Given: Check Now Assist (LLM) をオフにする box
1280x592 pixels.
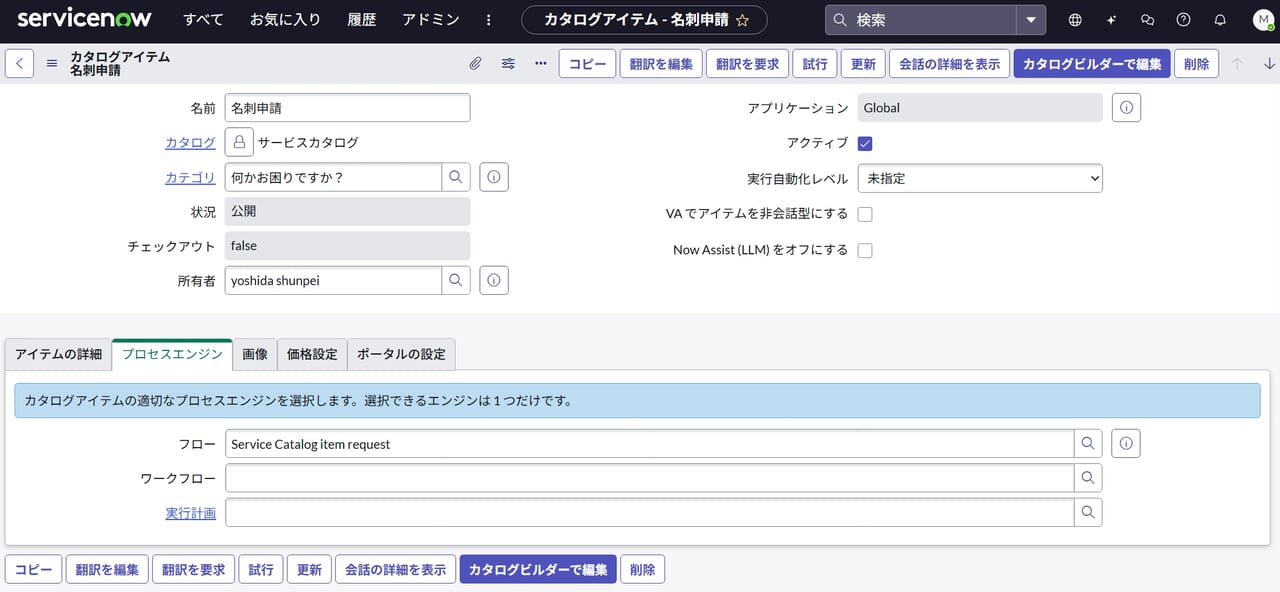Looking at the screenshot, I should tap(865, 250).
